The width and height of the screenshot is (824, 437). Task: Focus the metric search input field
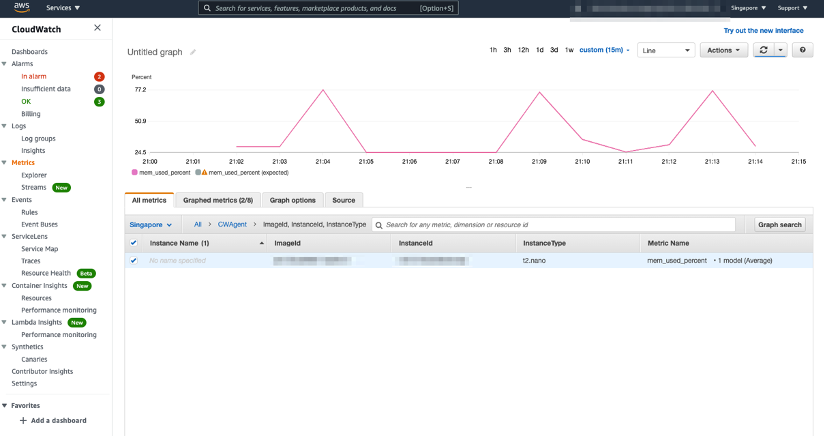pos(553,225)
